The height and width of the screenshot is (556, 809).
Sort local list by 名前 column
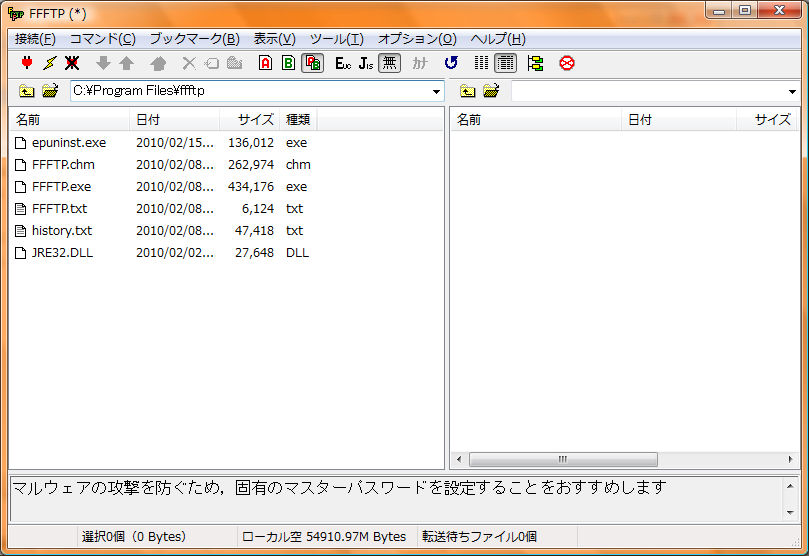click(x=70, y=120)
